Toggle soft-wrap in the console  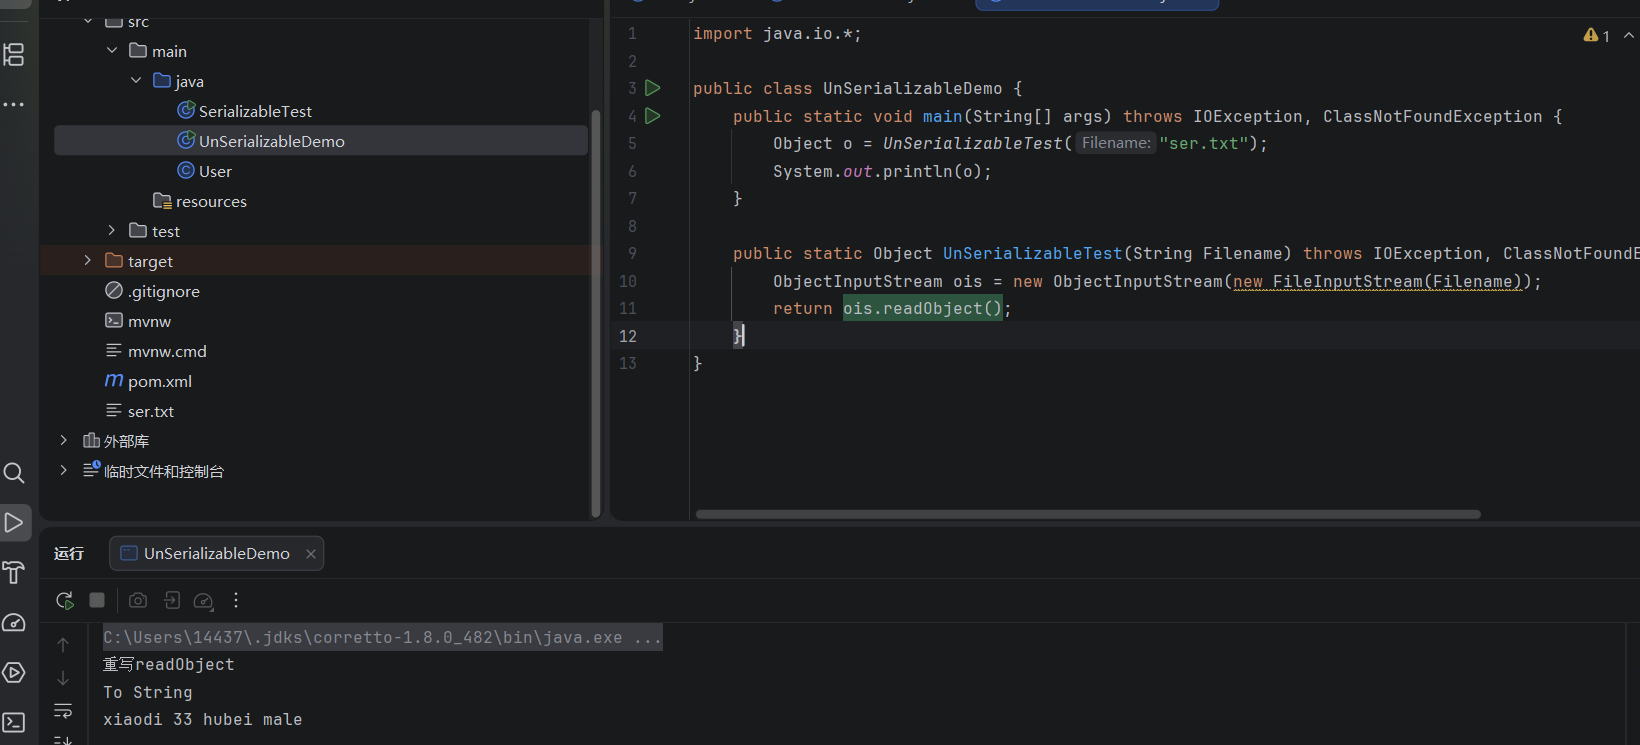[x=63, y=710]
